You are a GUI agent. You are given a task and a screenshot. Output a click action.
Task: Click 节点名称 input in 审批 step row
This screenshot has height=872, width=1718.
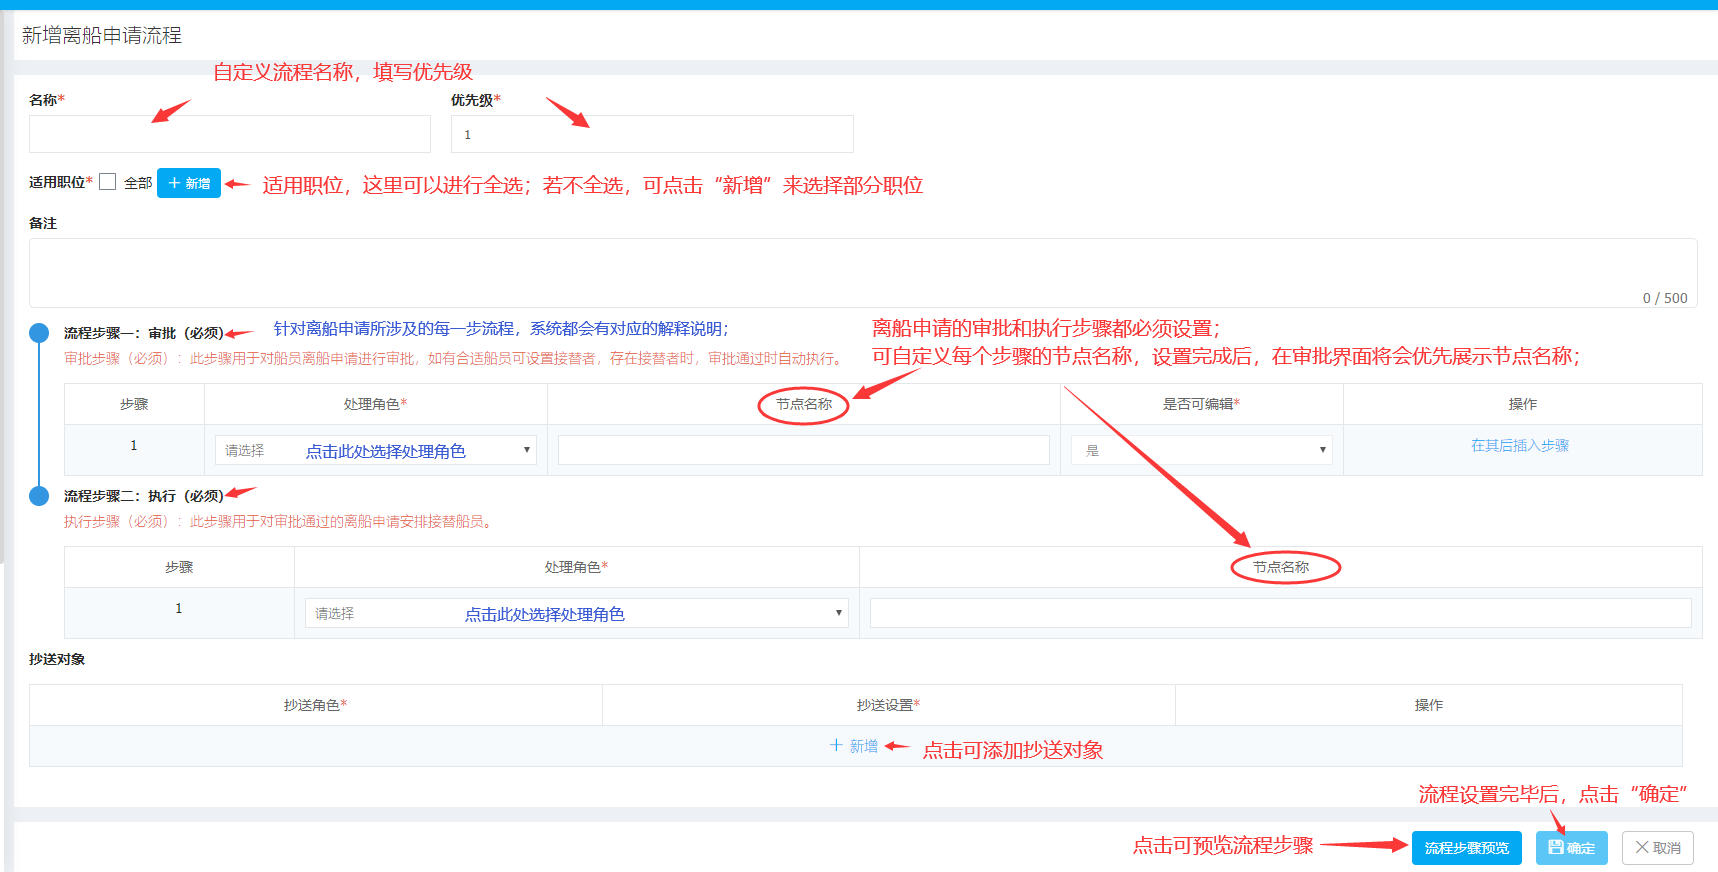(804, 450)
